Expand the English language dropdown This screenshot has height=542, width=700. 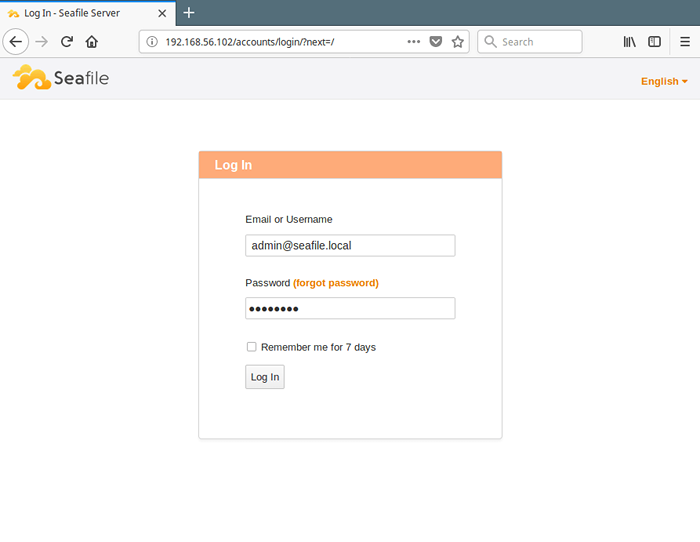point(664,81)
